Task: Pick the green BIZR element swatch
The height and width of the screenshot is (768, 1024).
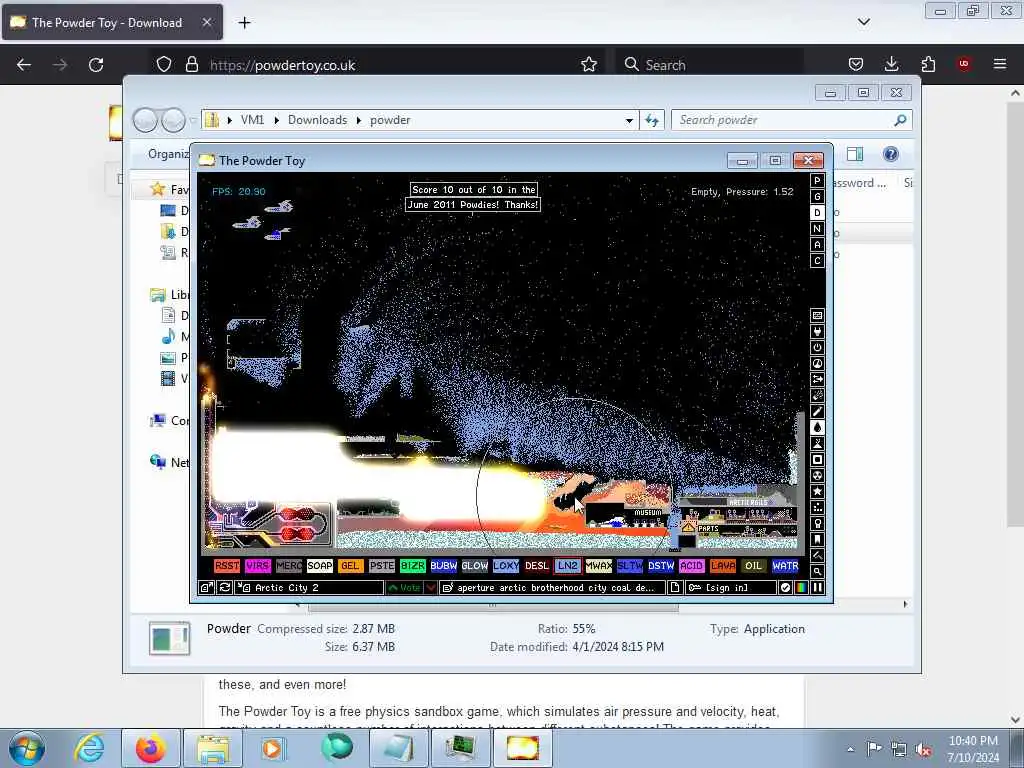Action: coord(413,566)
